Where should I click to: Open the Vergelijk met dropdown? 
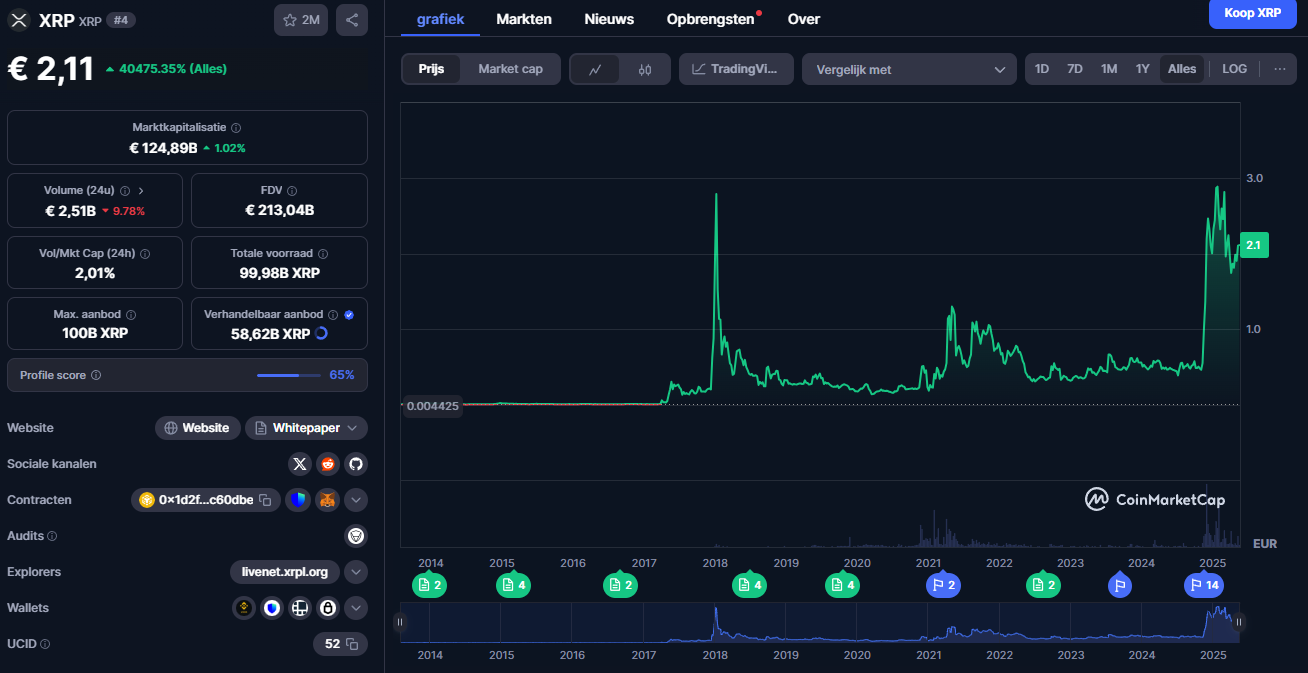coord(909,69)
